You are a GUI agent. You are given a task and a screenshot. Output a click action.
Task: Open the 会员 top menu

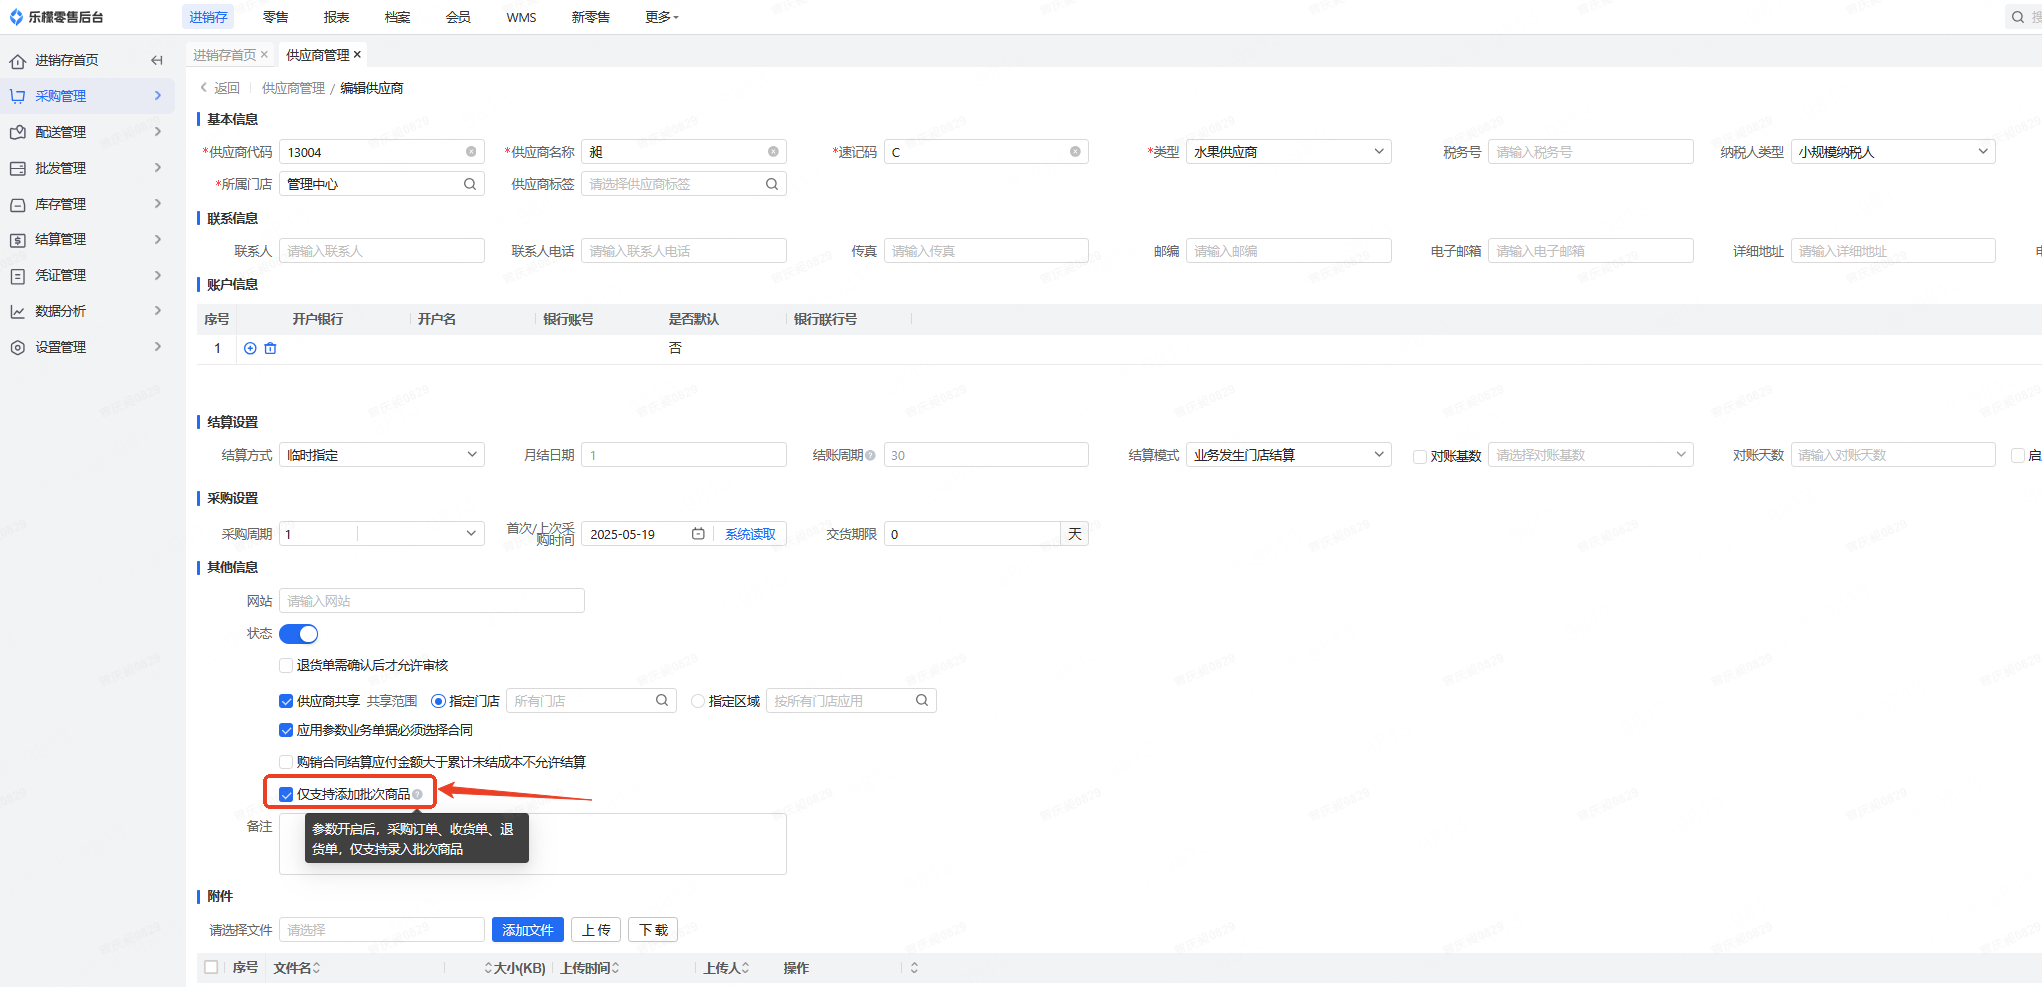458,17
